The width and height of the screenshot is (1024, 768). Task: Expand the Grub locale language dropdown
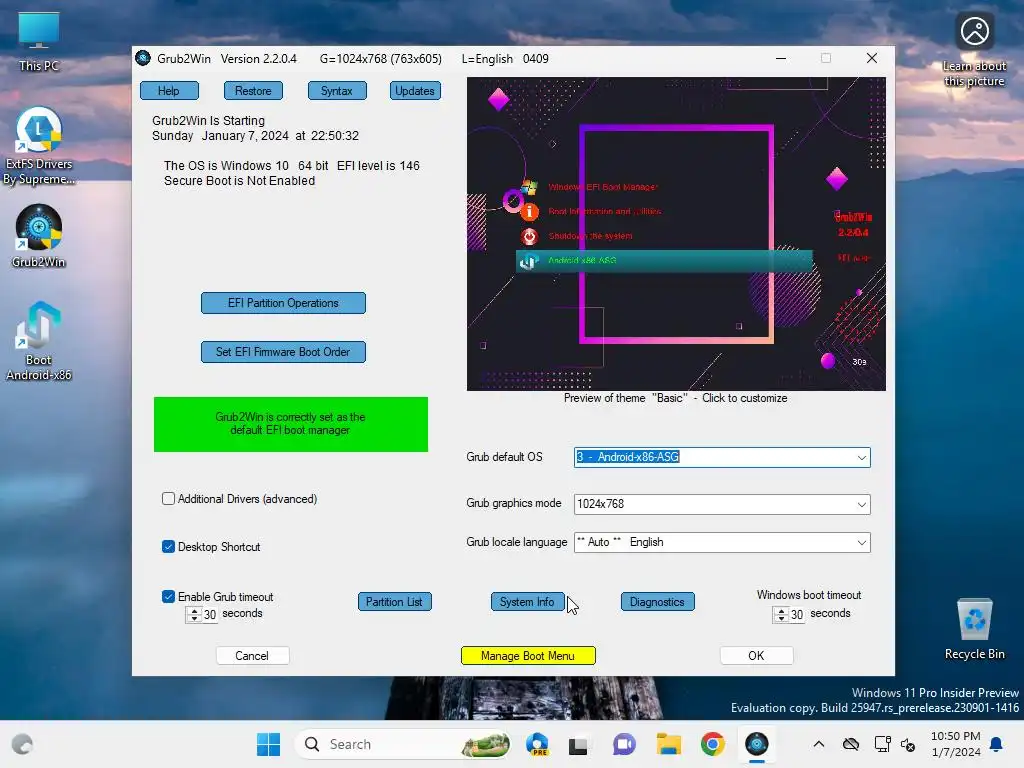tap(861, 542)
